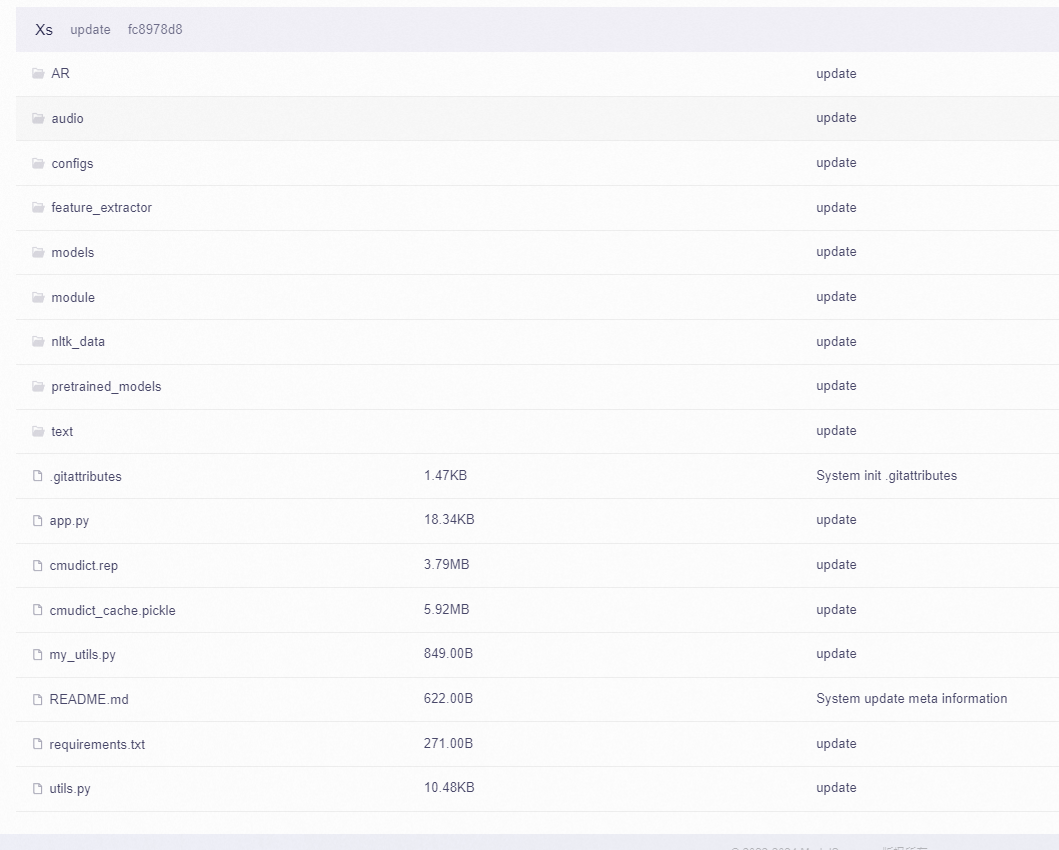Click the file icon next to .gitattributes
The height and width of the screenshot is (850, 1059).
[x=38, y=476]
